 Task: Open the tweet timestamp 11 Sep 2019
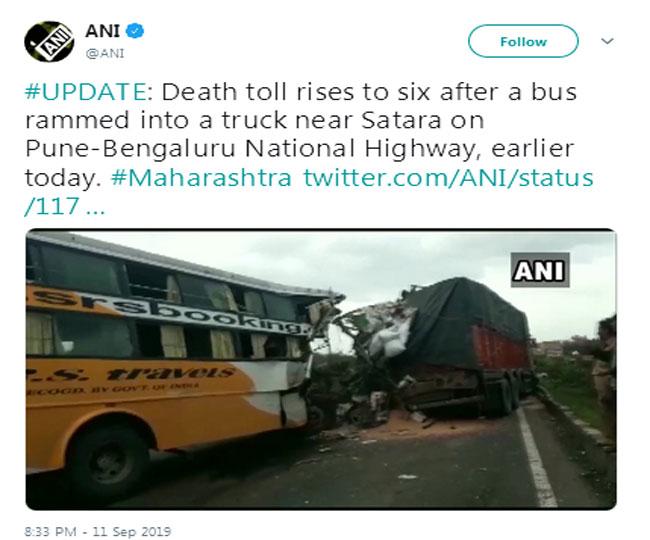97,531
